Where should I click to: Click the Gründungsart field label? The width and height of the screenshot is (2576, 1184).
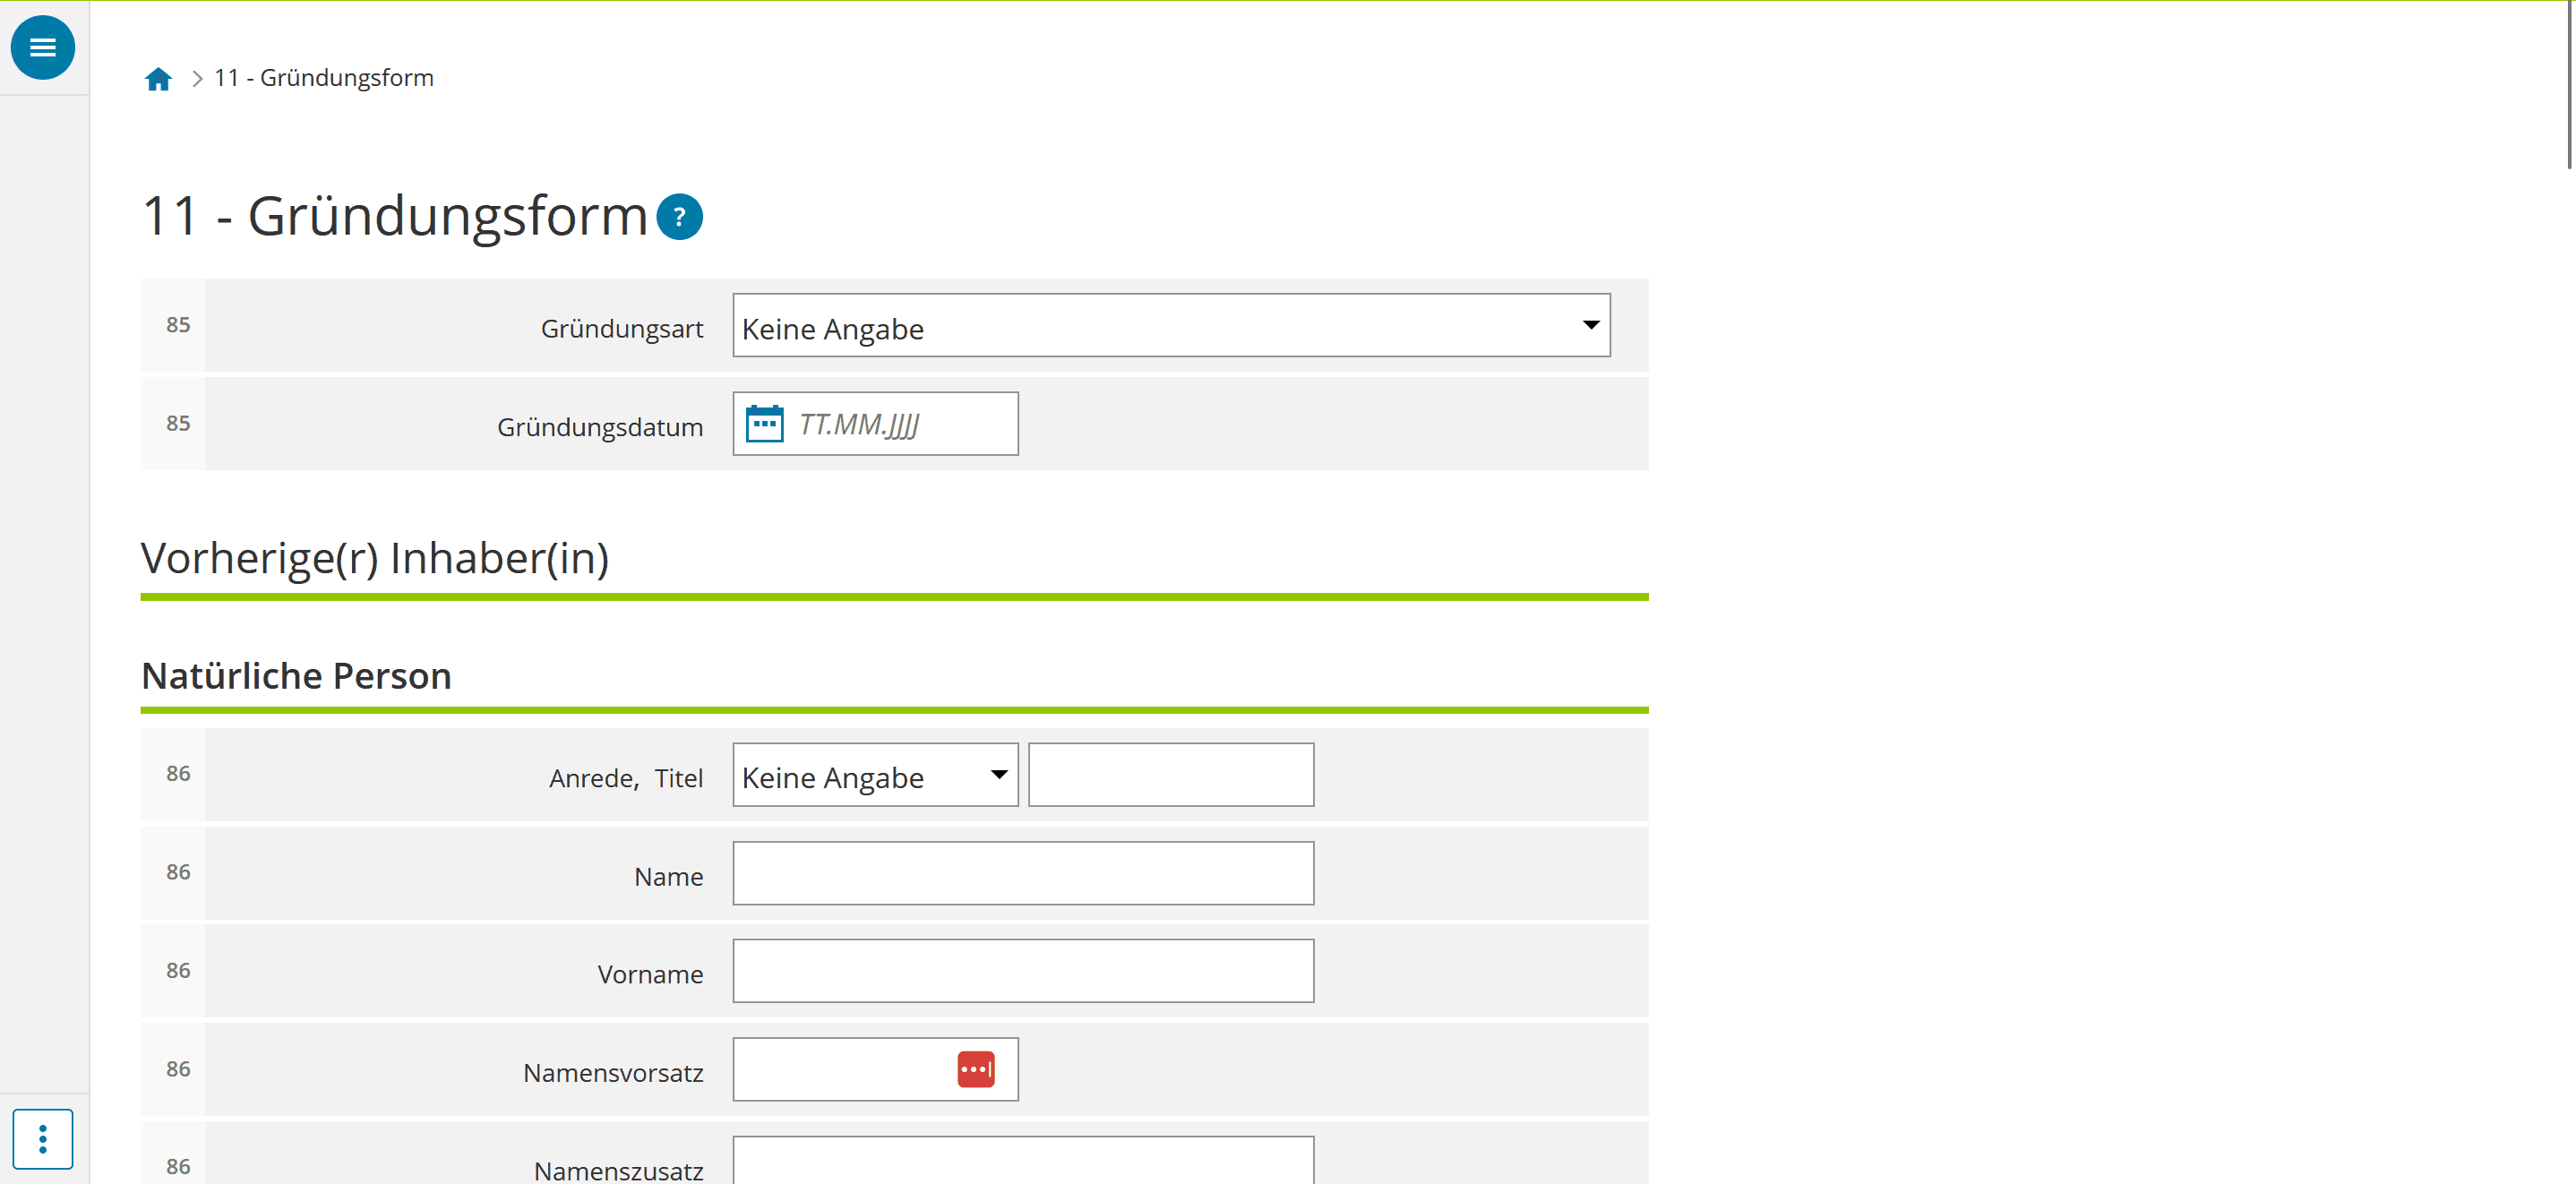[x=621, y=329]
